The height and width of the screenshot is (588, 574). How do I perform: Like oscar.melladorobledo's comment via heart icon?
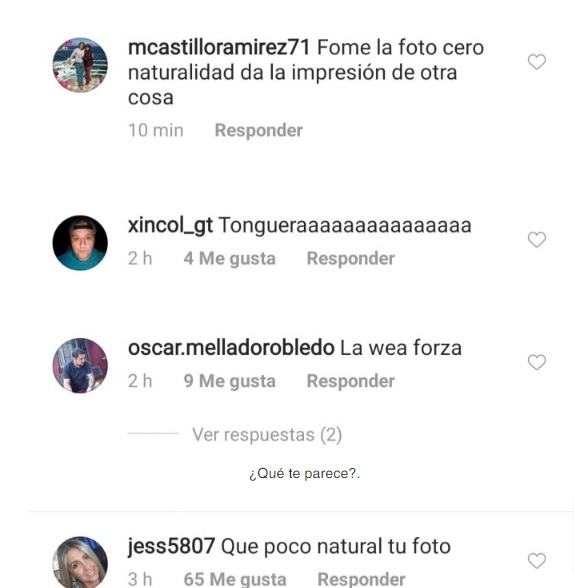tap(537, 362)
